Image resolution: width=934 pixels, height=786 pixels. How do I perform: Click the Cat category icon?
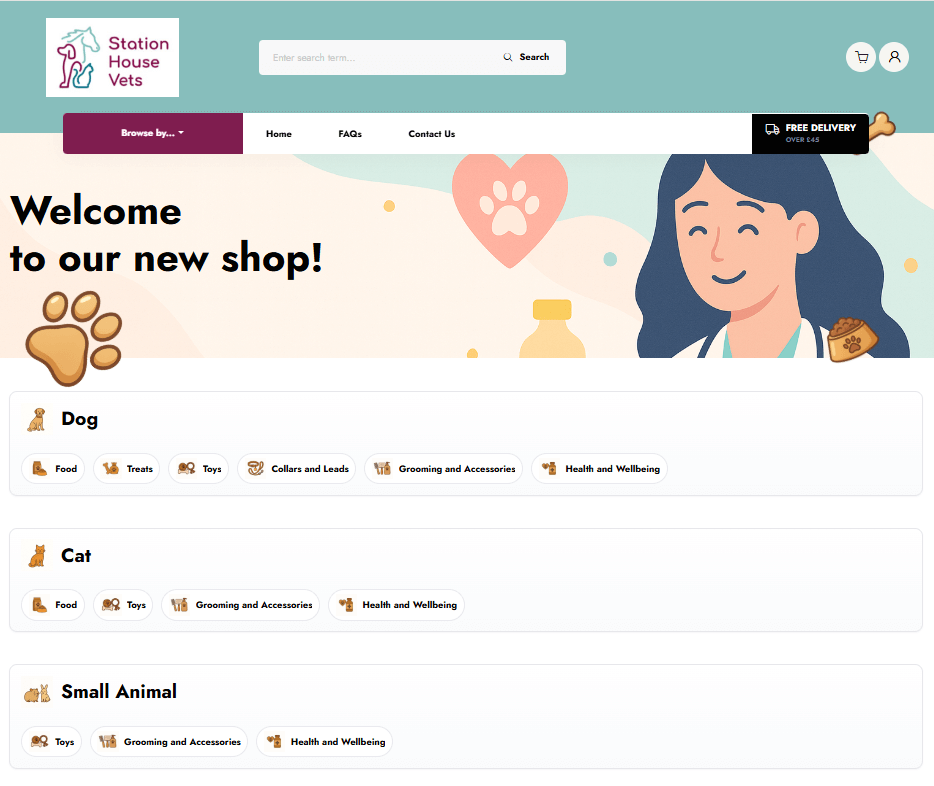click(38, 556)
